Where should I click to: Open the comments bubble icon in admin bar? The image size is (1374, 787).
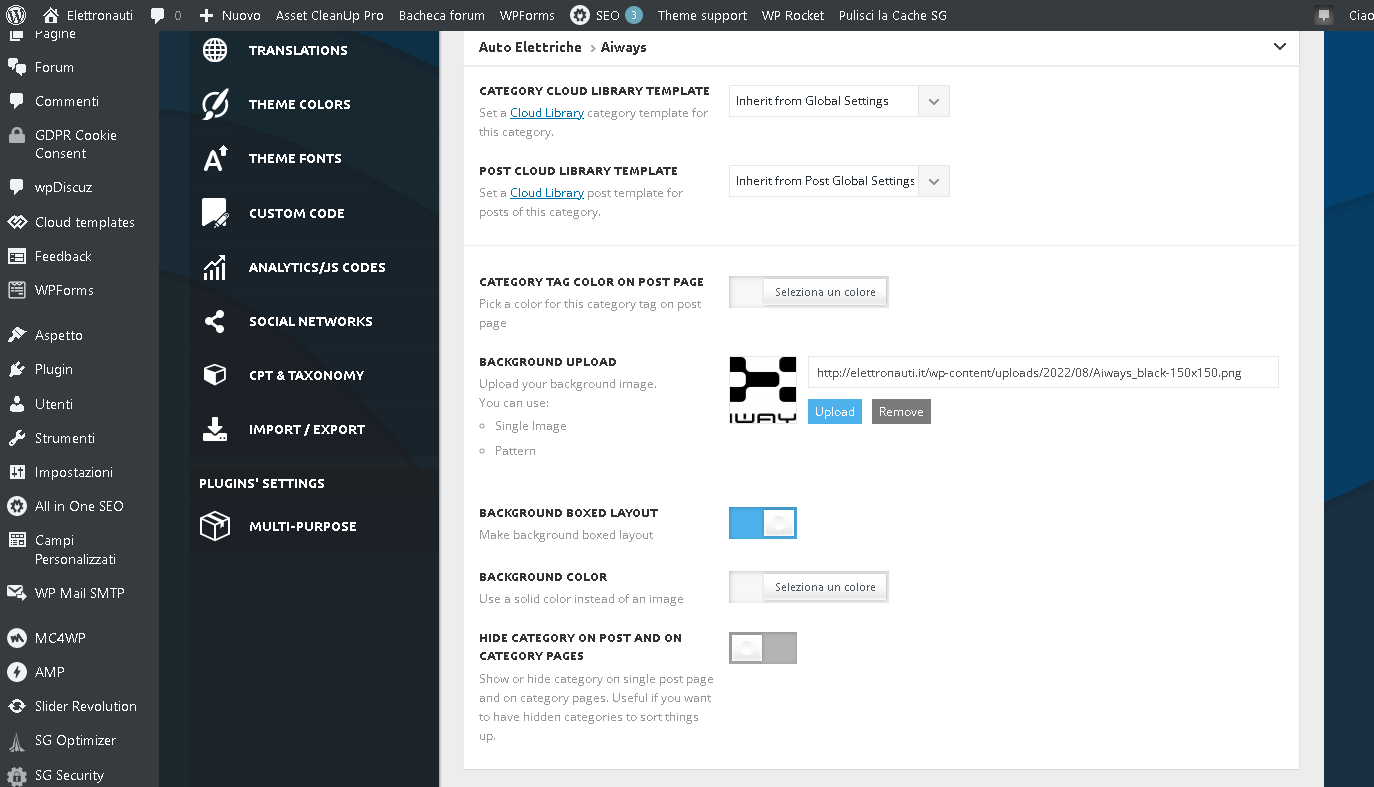(158, 15)
